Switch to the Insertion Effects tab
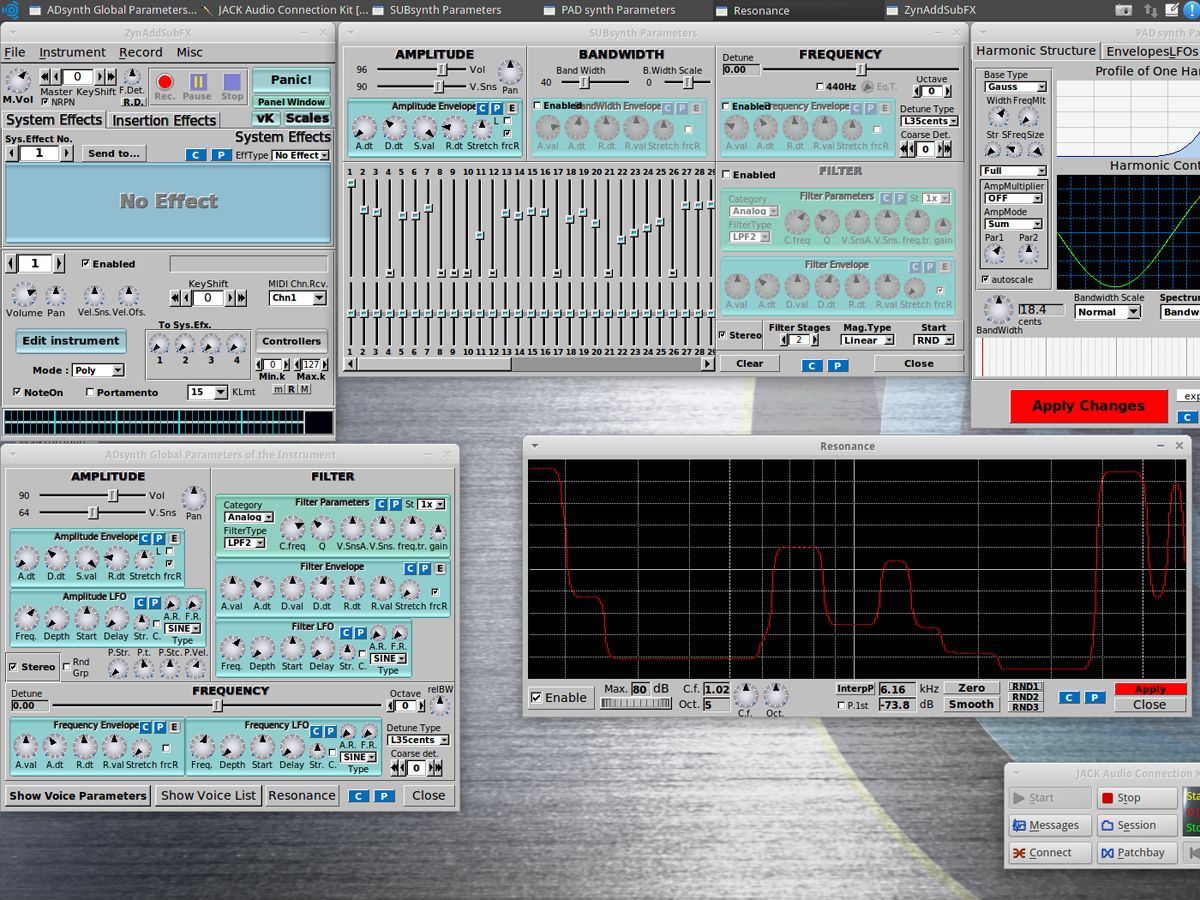The image size is (1200, 900). click(x=163, y=120)
